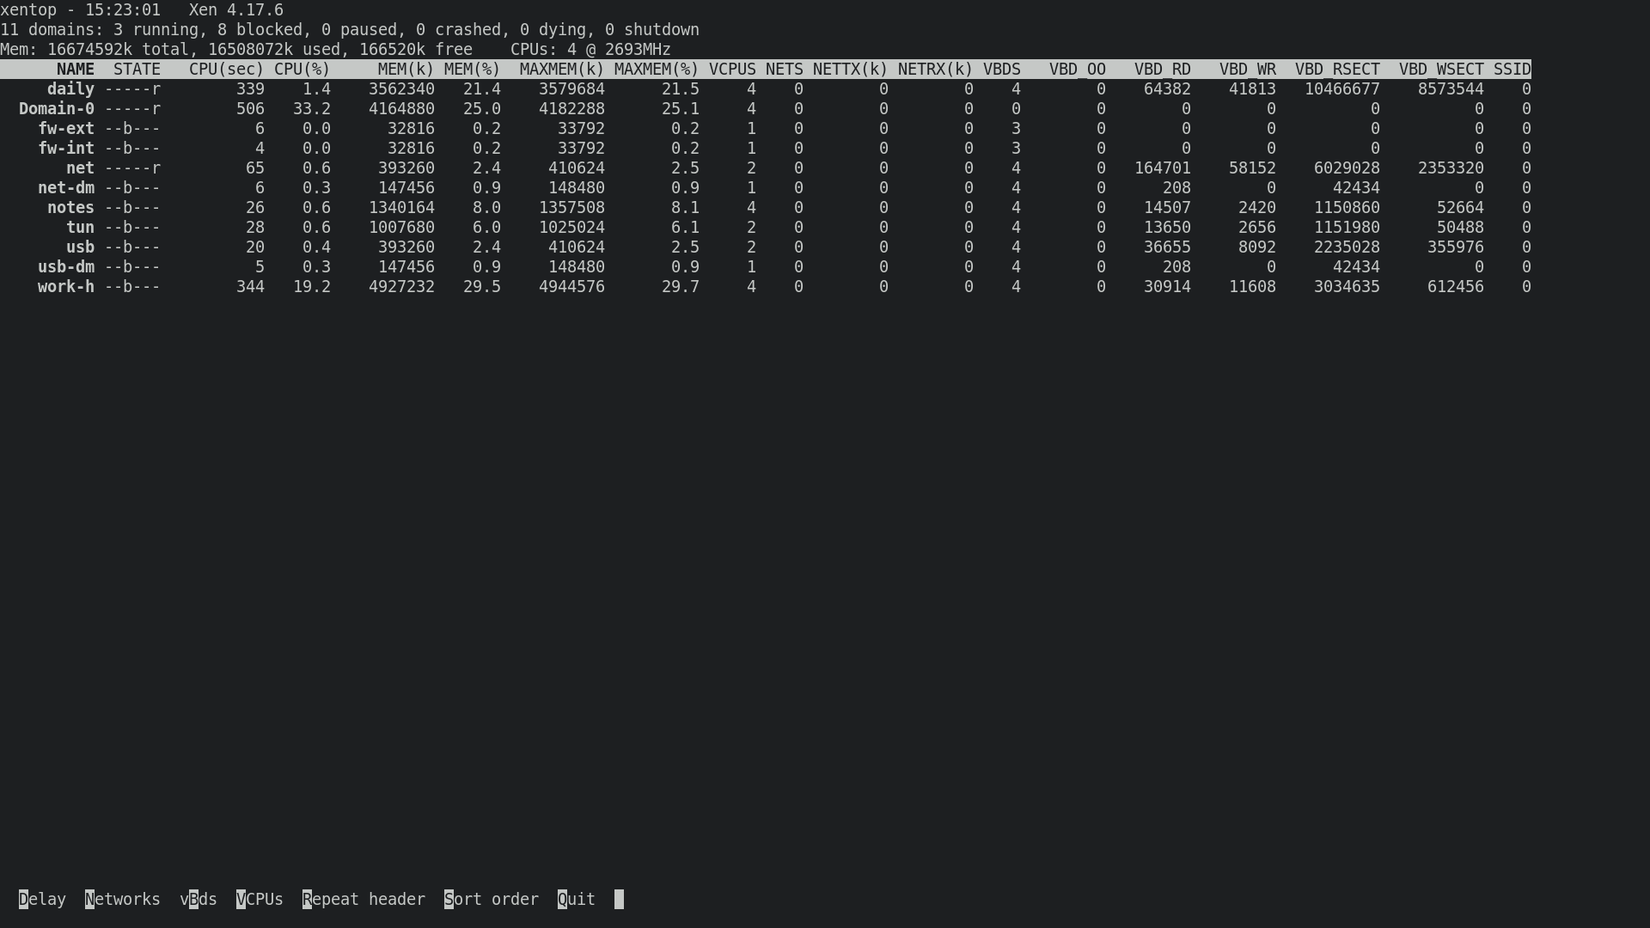Click daily VBD_WSECT value 8573544

1450,89
